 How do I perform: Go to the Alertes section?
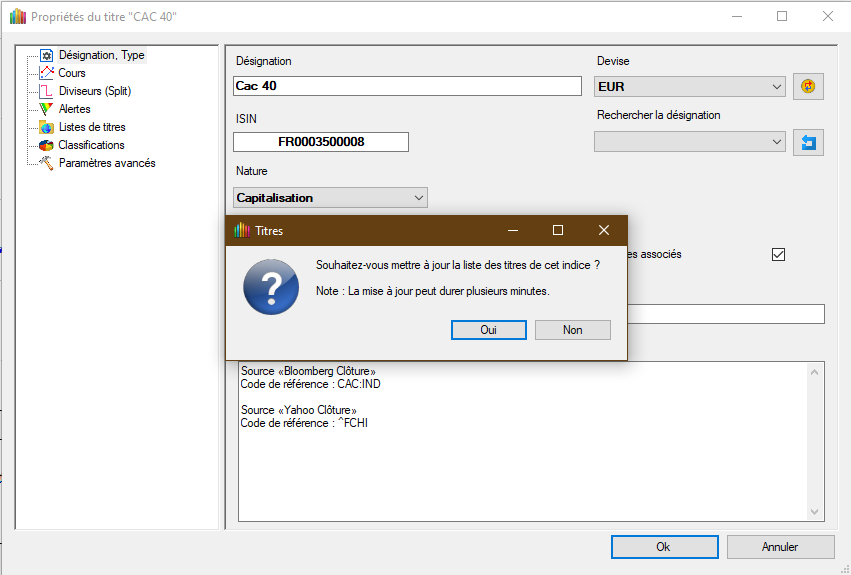[x=74, y=109]
